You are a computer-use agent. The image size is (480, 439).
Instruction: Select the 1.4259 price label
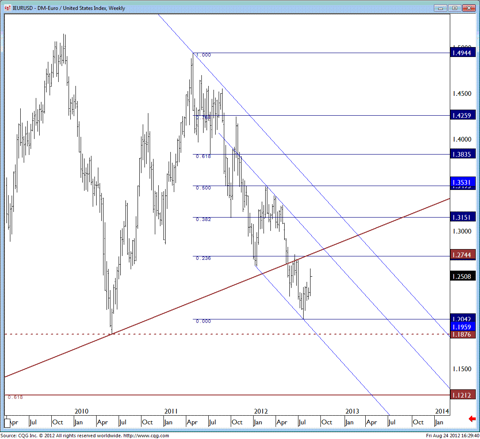coord(463,116)
